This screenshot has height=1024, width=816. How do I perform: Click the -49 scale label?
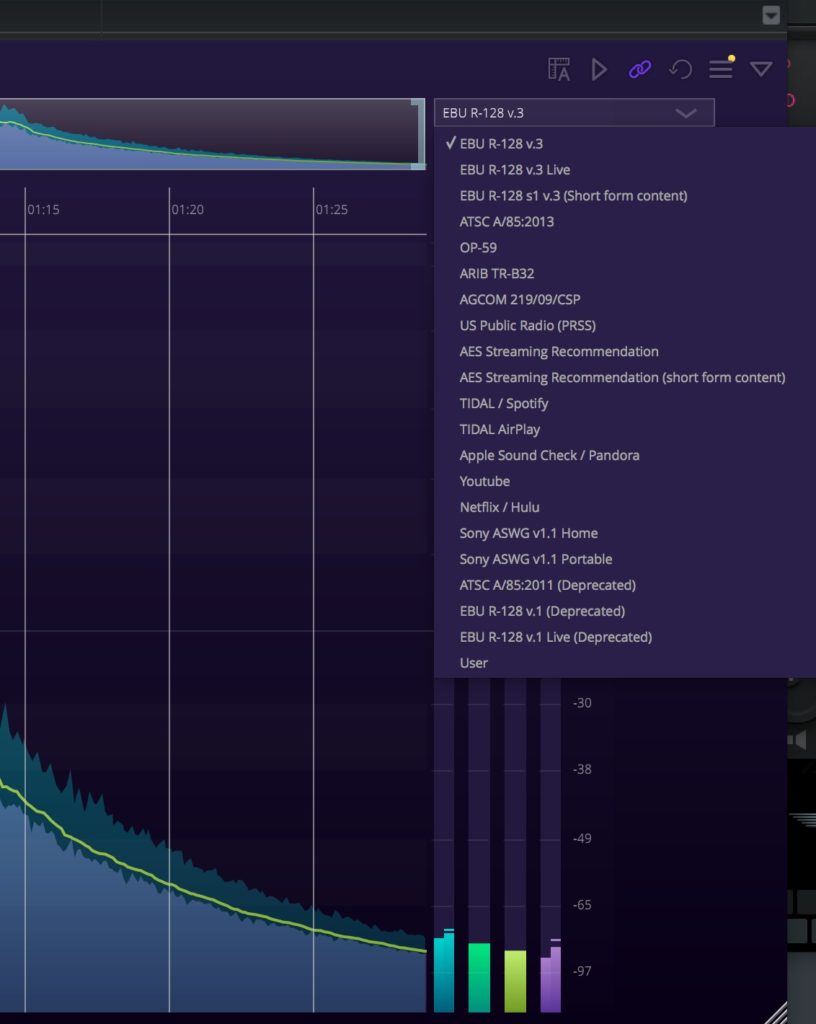(x=582, y=839)
